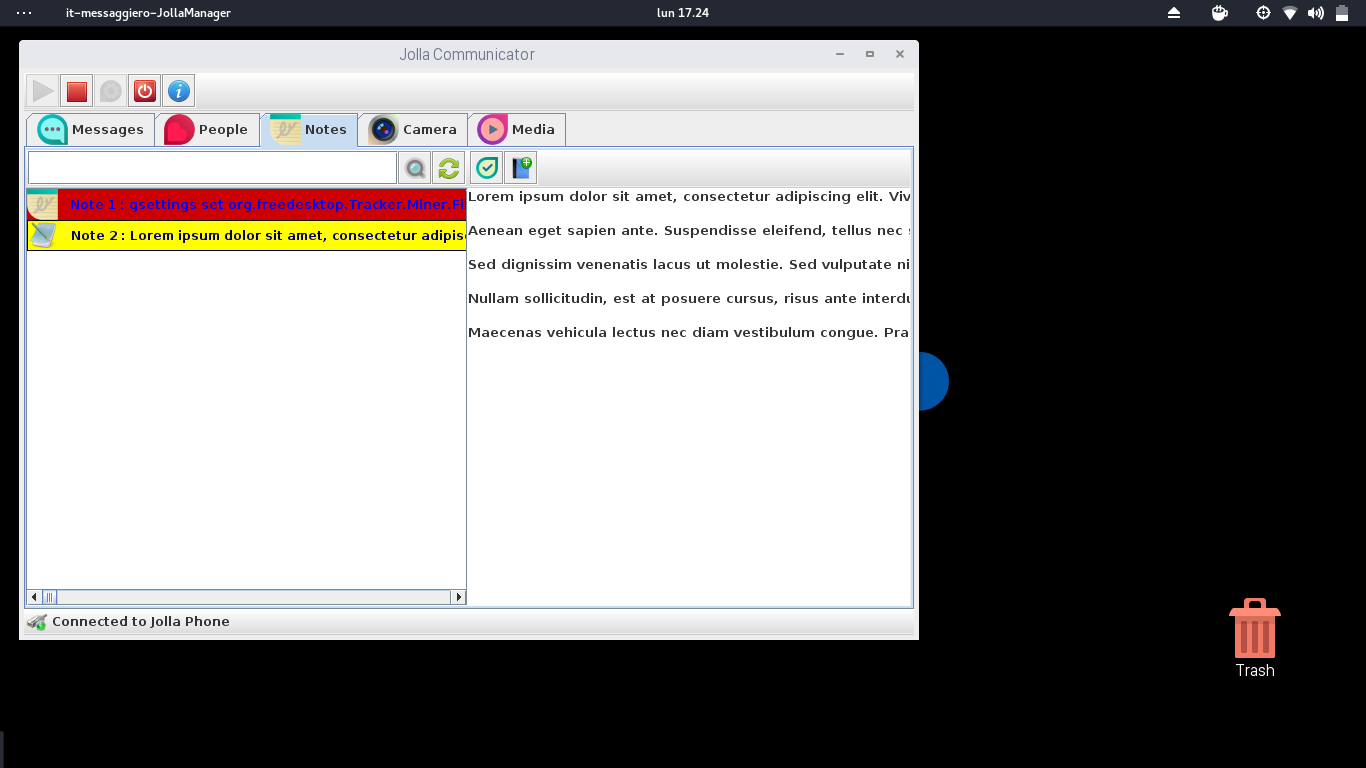Switch to the People tab
Image resolution: width=1366 pixels, height=768 pixels.
(207, 130)
